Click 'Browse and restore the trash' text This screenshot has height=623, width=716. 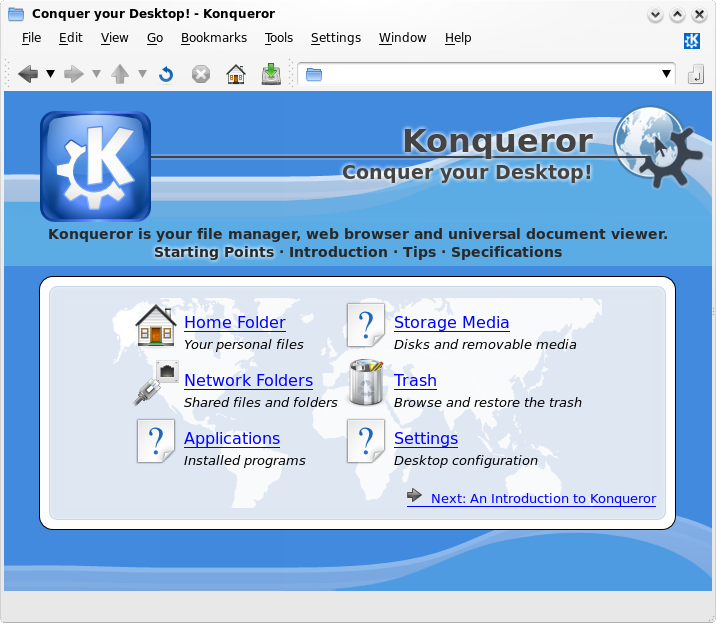tap(488, 402)
